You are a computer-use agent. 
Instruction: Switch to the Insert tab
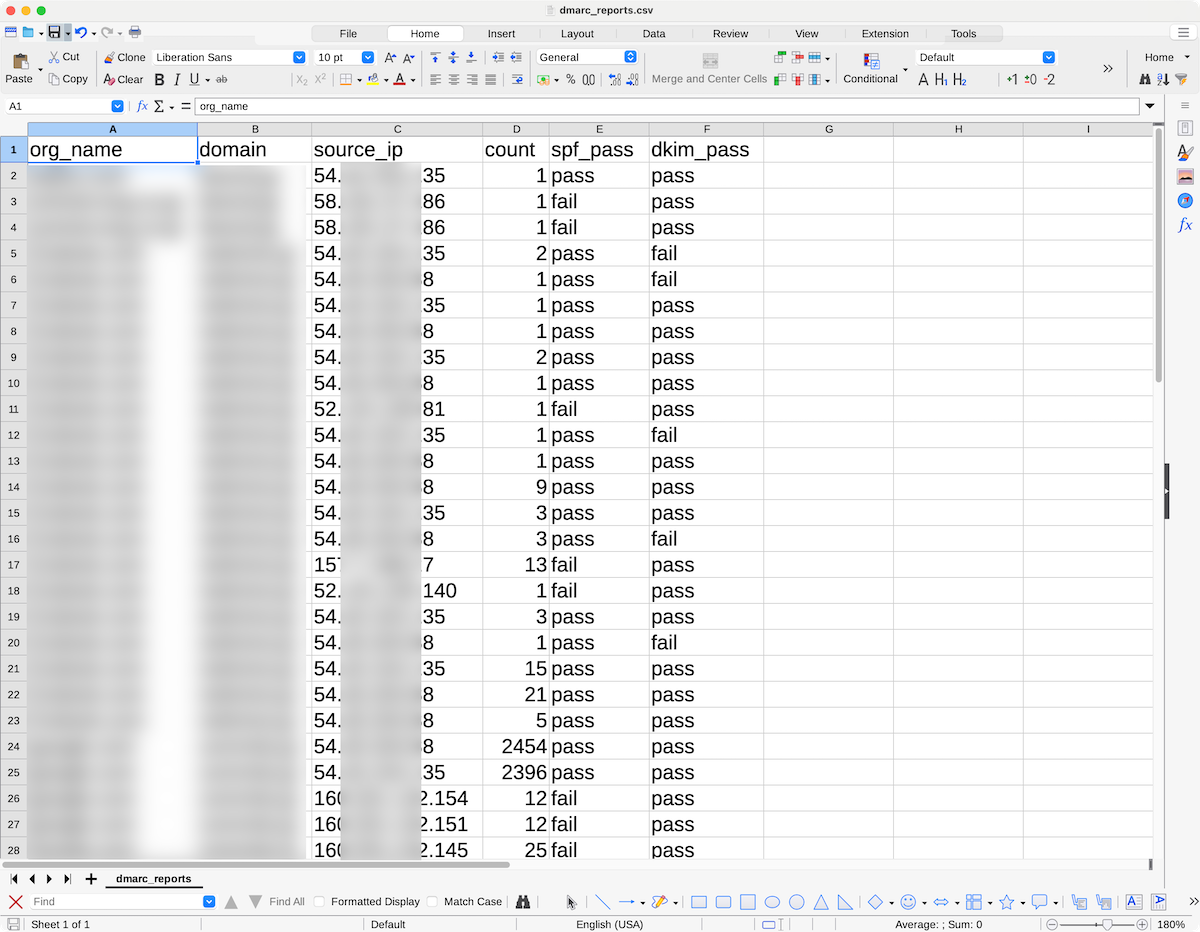pyautogui.click(x=501, y=34)
